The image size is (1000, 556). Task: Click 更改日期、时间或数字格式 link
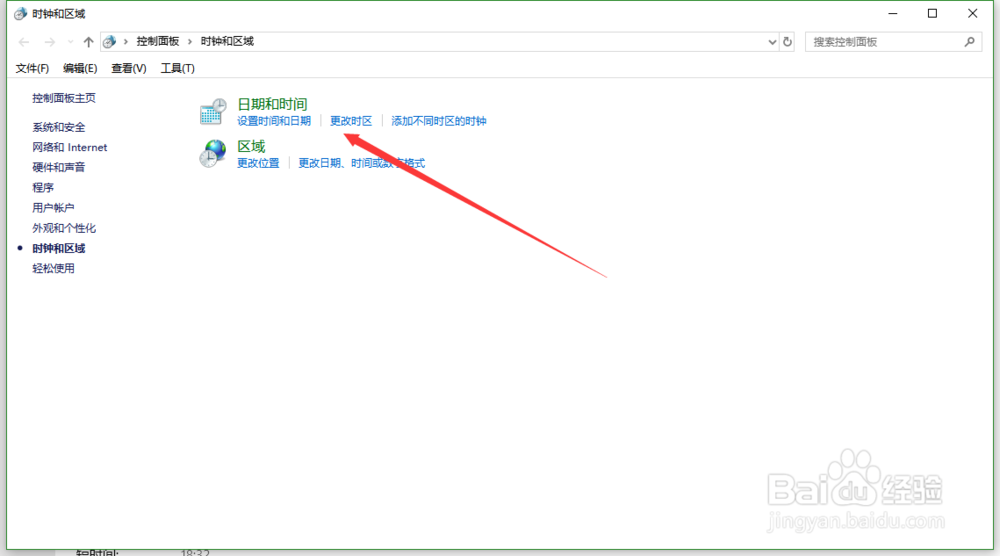[x=362, y=163]
